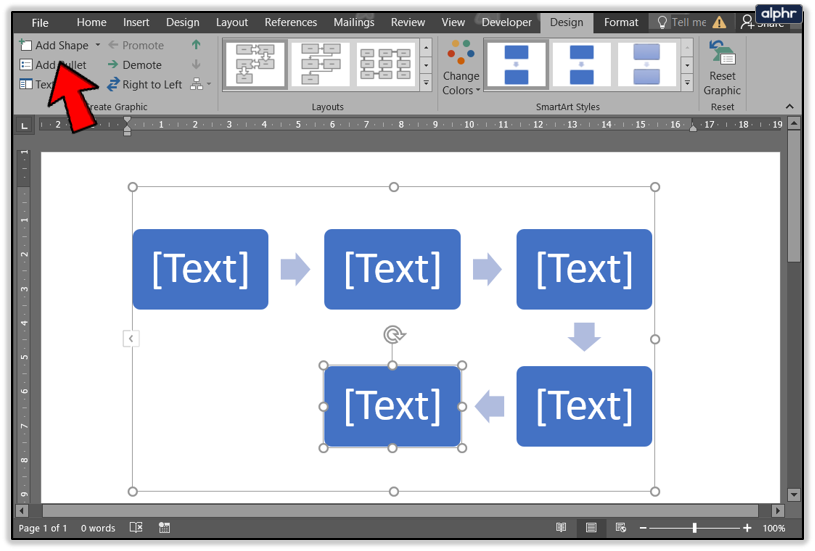Viewport: 815px width, 551px height.
Task: Click the tab stop selector on the ruler
Action: click(24, 125)
